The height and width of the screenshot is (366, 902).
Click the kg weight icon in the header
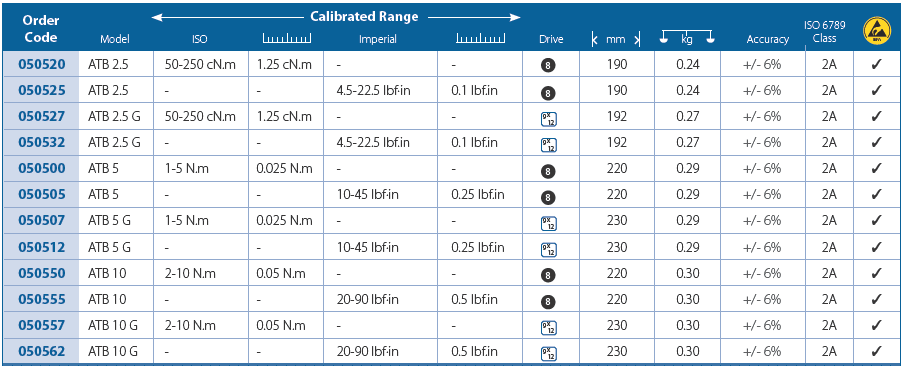687,37
